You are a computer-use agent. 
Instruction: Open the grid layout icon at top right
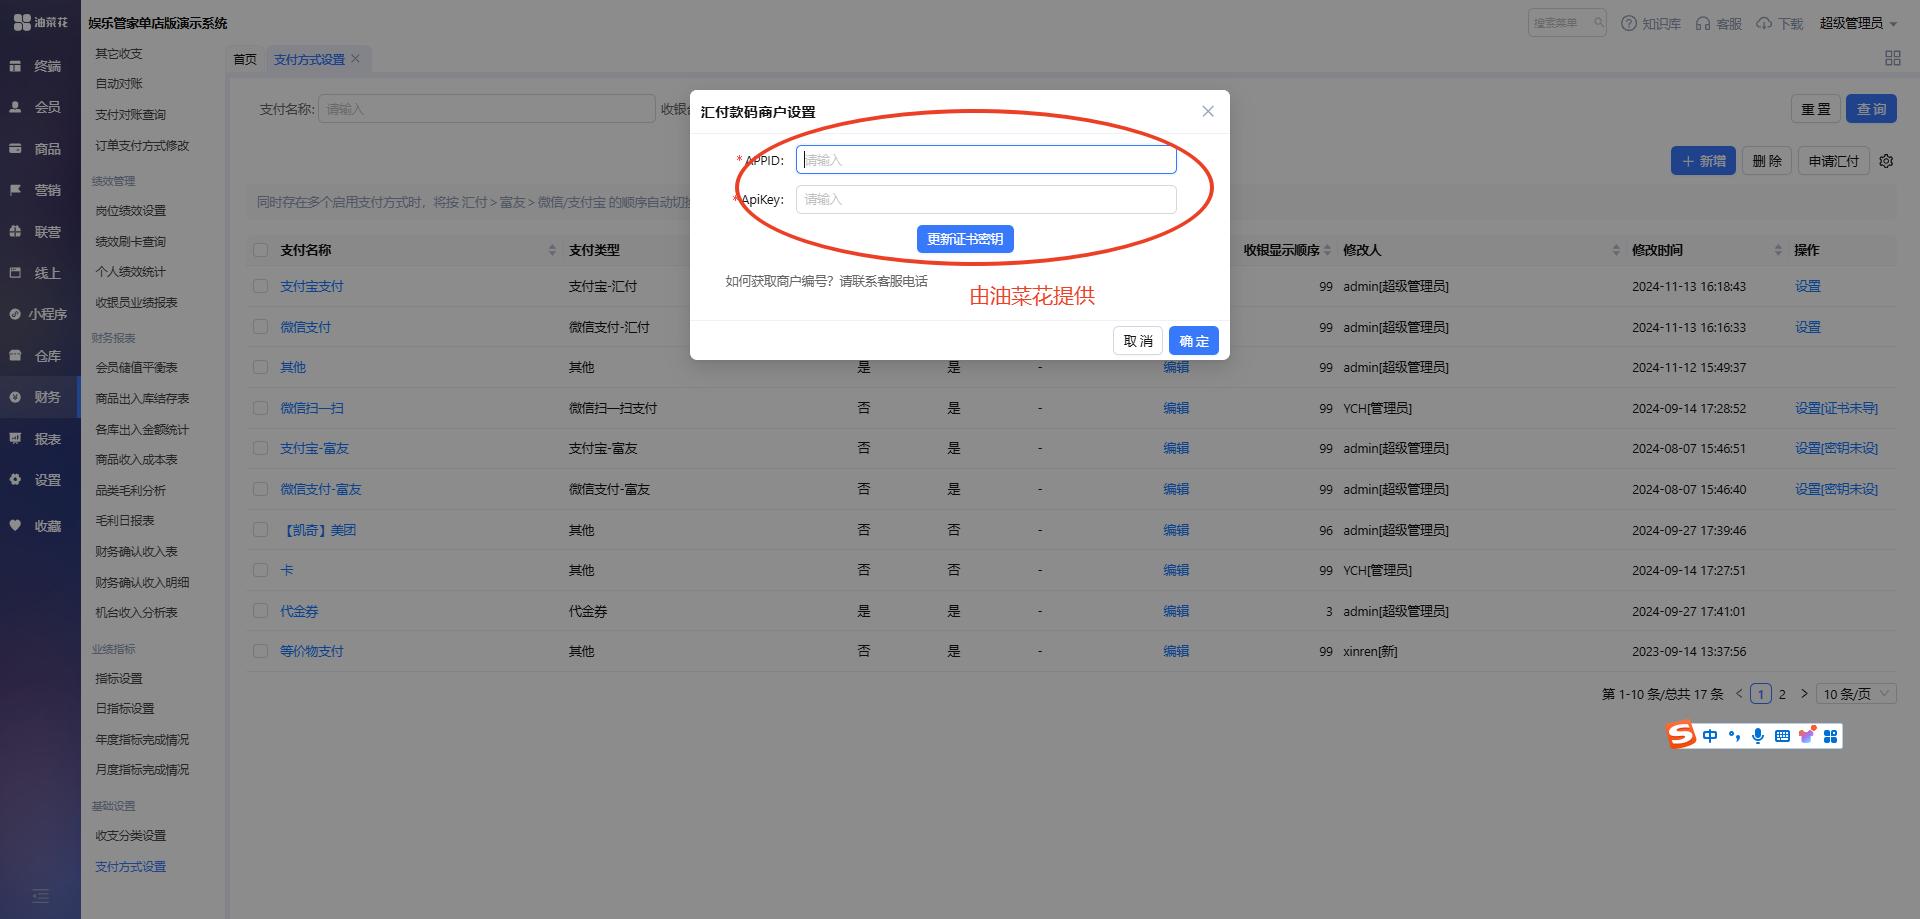[x=1892, y=59]
